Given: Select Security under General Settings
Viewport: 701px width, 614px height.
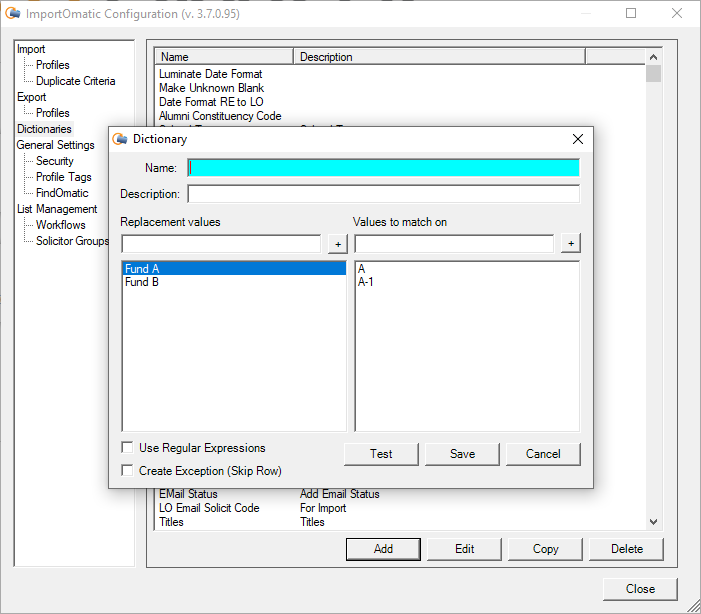Looking at the screenshot, I should pos(55,161).
